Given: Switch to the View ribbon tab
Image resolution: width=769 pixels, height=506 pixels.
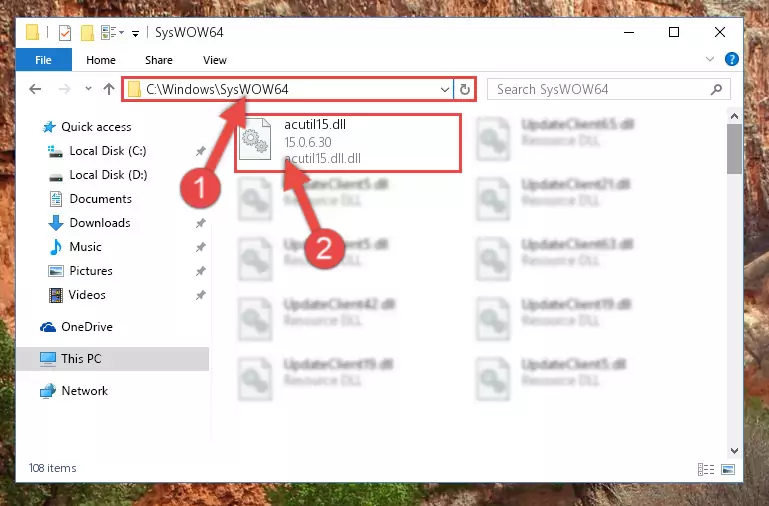Looking at the screenshot, I should 215,60.
